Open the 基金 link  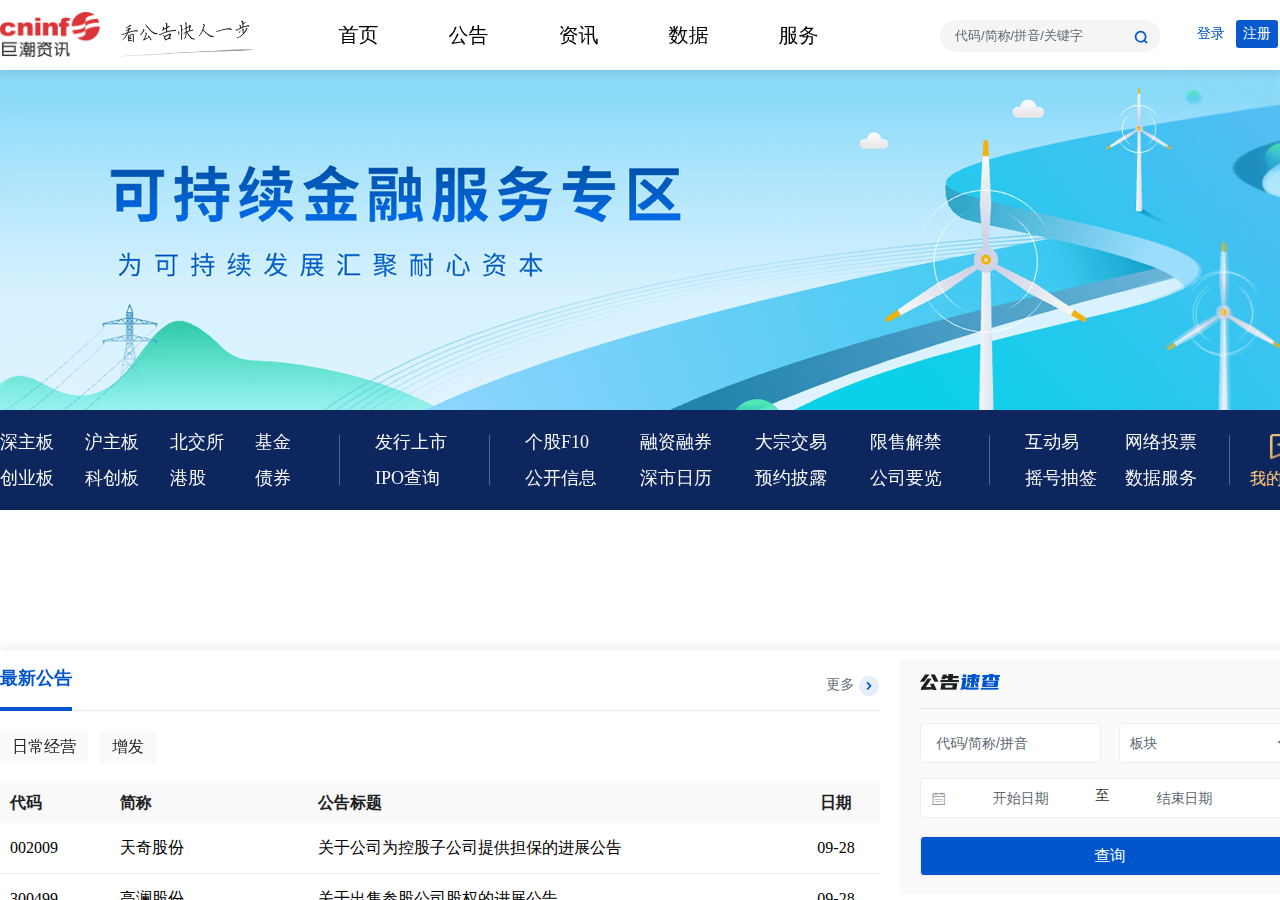click(273, 442)
